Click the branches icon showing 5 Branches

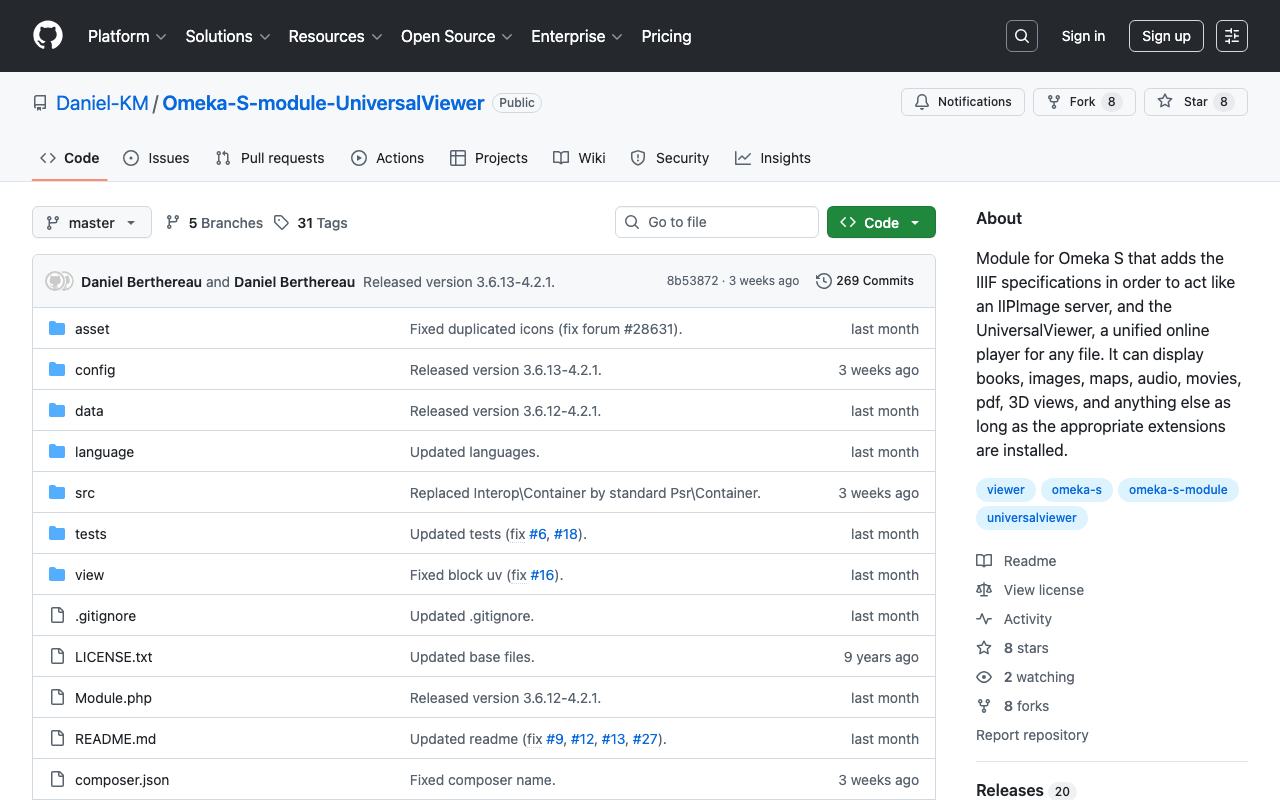point(173,223)
